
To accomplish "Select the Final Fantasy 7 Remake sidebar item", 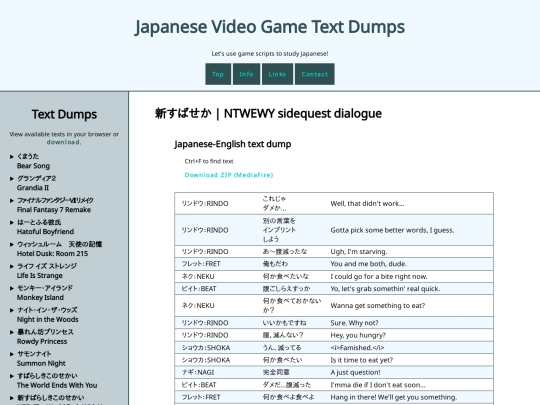I will 55,205.
